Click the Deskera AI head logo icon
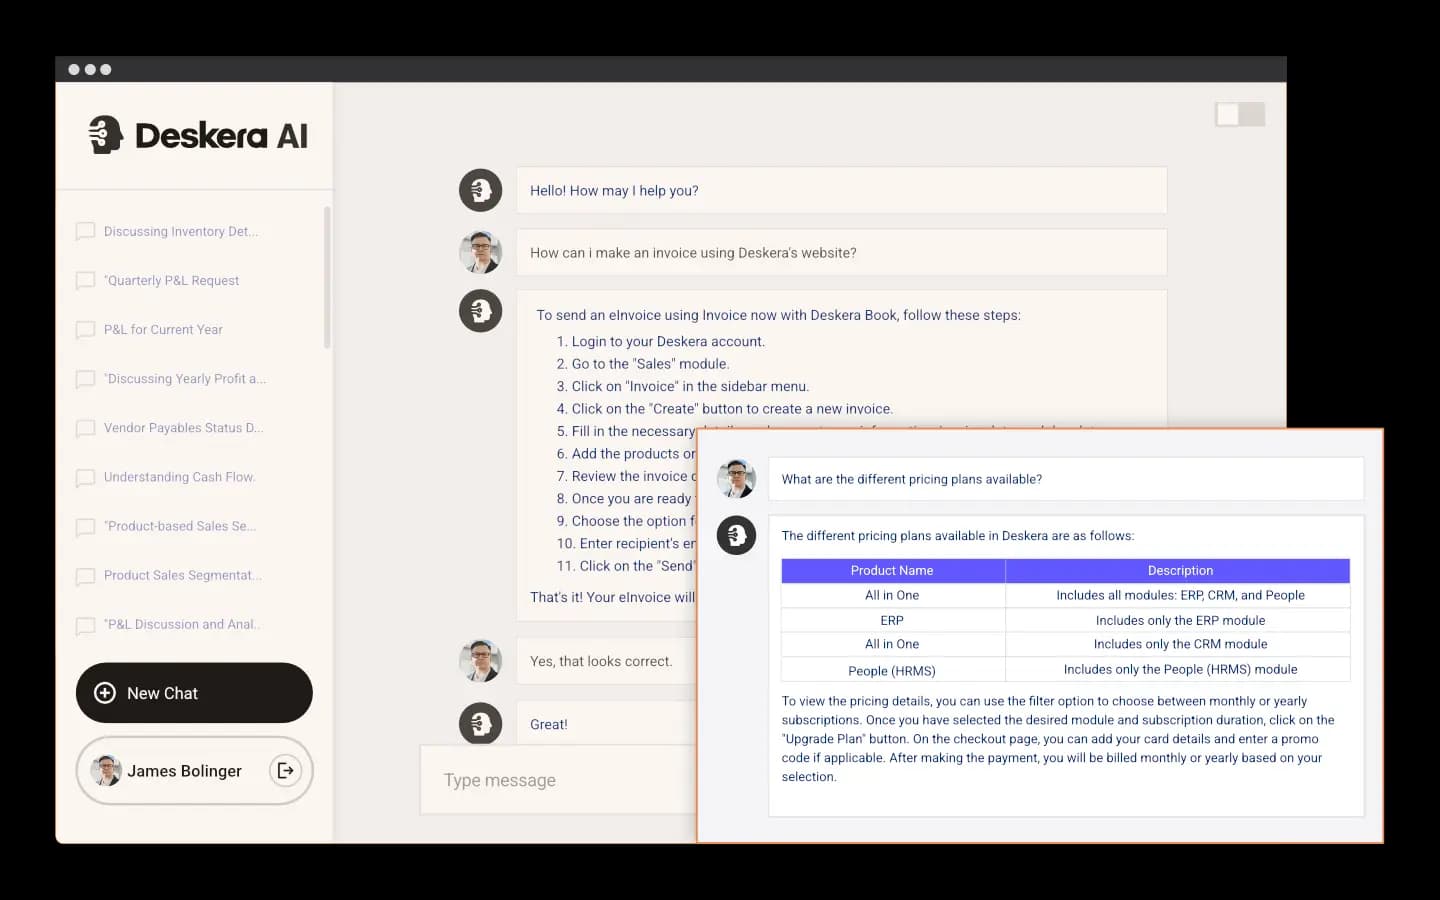Image resolution: width=1440 pixels, height=900 pixels. (105, 135)
